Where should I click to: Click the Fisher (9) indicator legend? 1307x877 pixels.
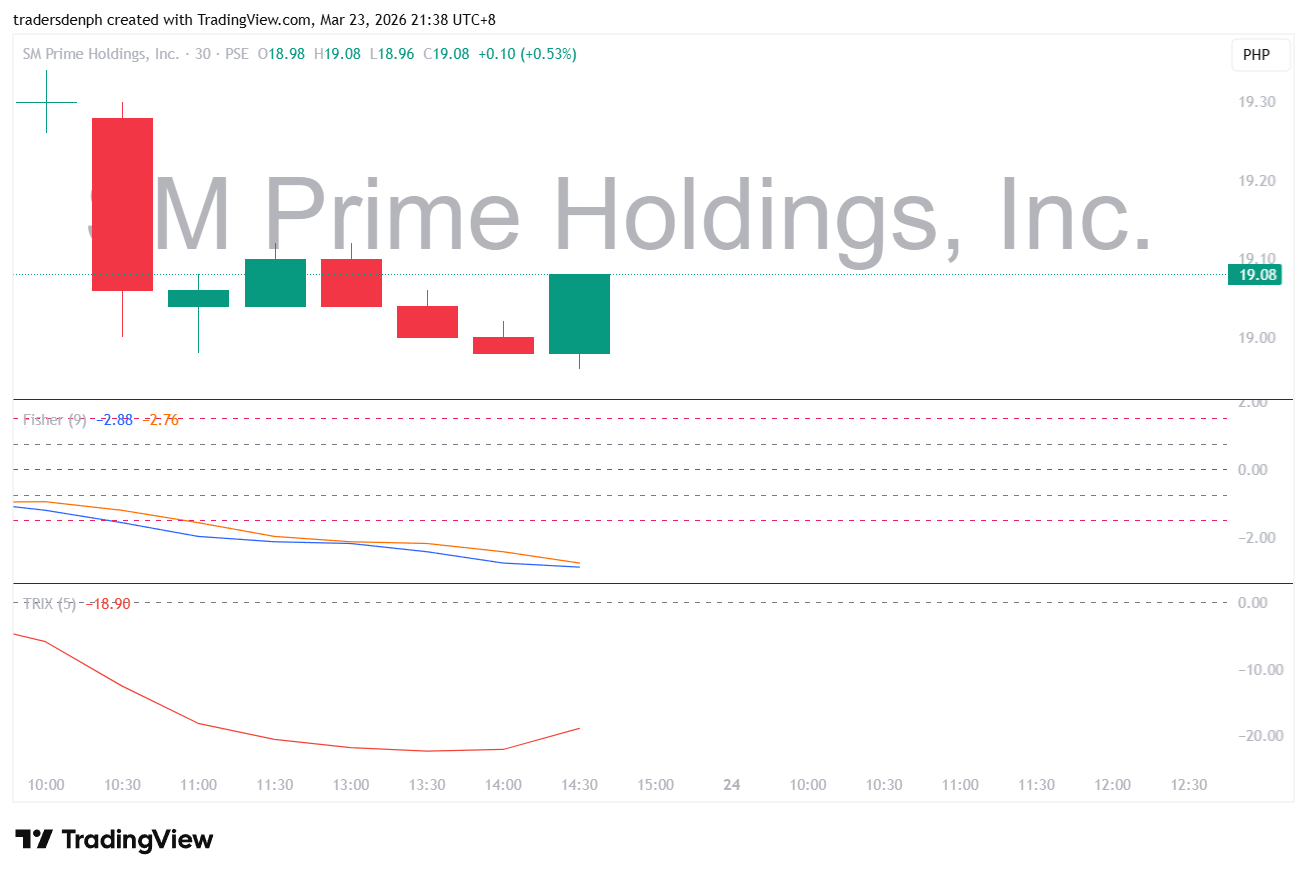pyautogui.click(x=55, y=420)
